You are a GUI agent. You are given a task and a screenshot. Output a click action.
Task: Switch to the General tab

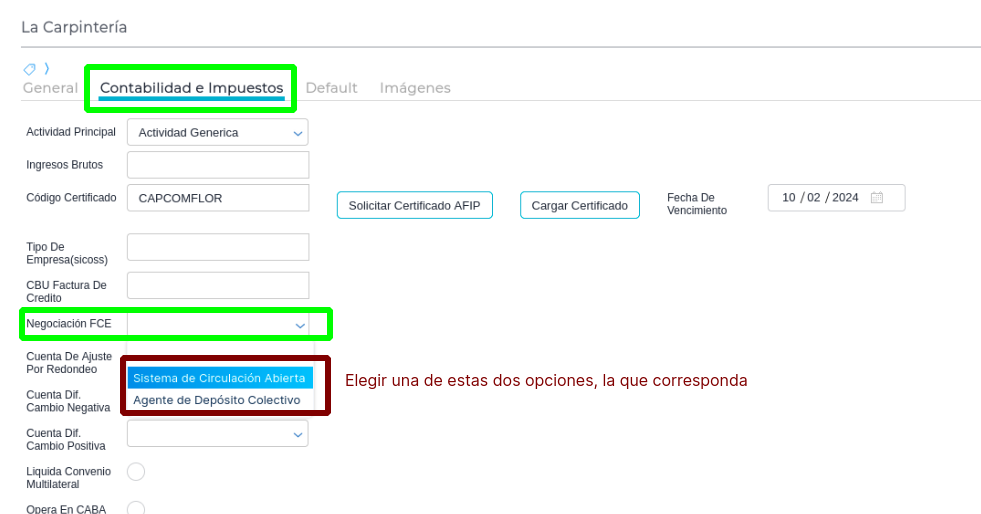point(51,88)
